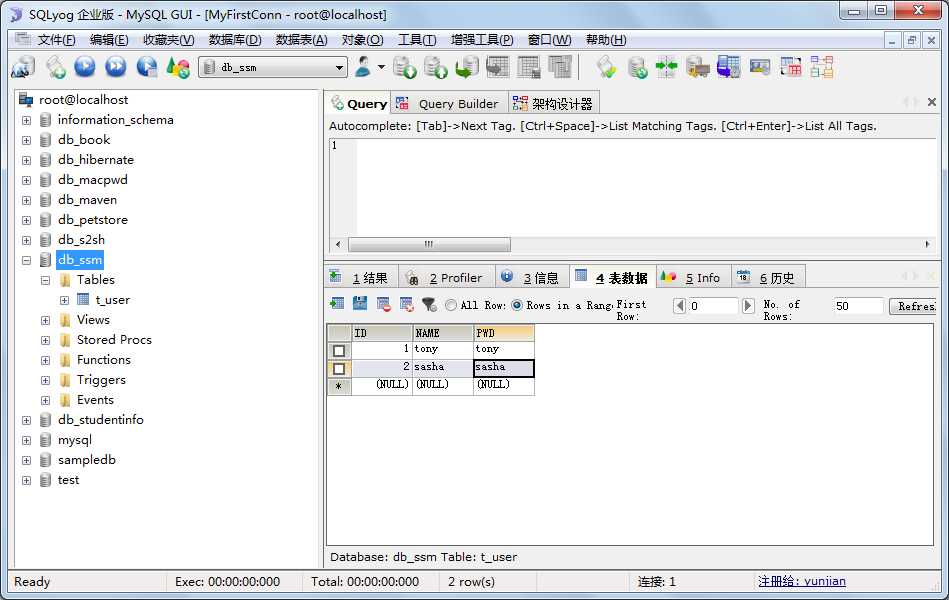The image size is (949, 600).
Task: Switch to the Query Builder tab
Action: point(448,104)
